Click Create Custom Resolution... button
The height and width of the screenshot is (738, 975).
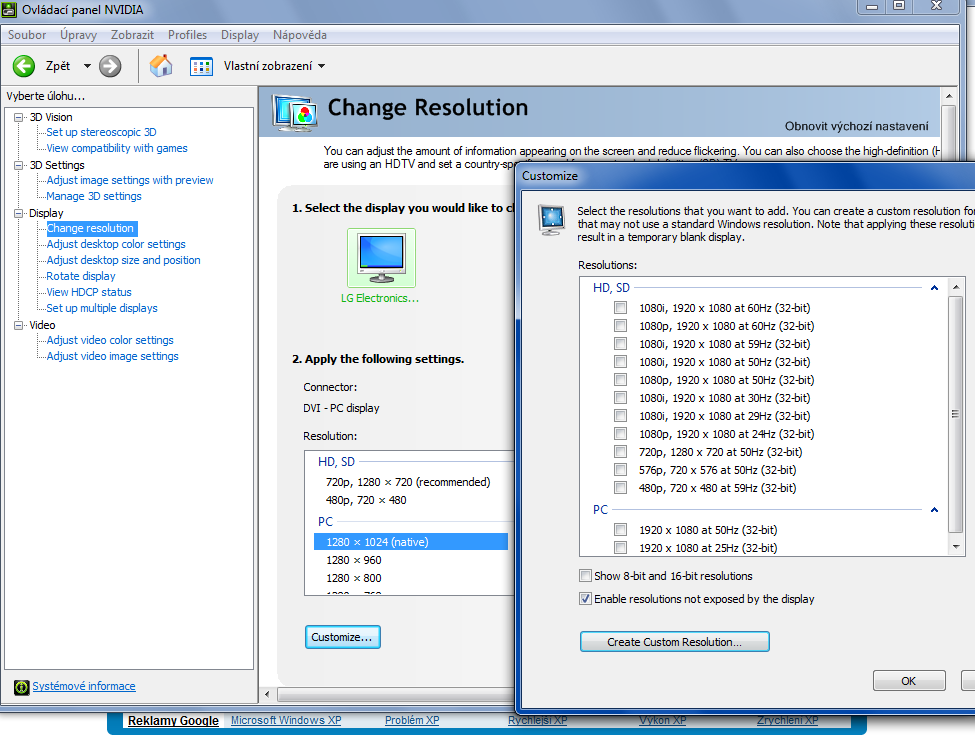click(x=675, y=642)
